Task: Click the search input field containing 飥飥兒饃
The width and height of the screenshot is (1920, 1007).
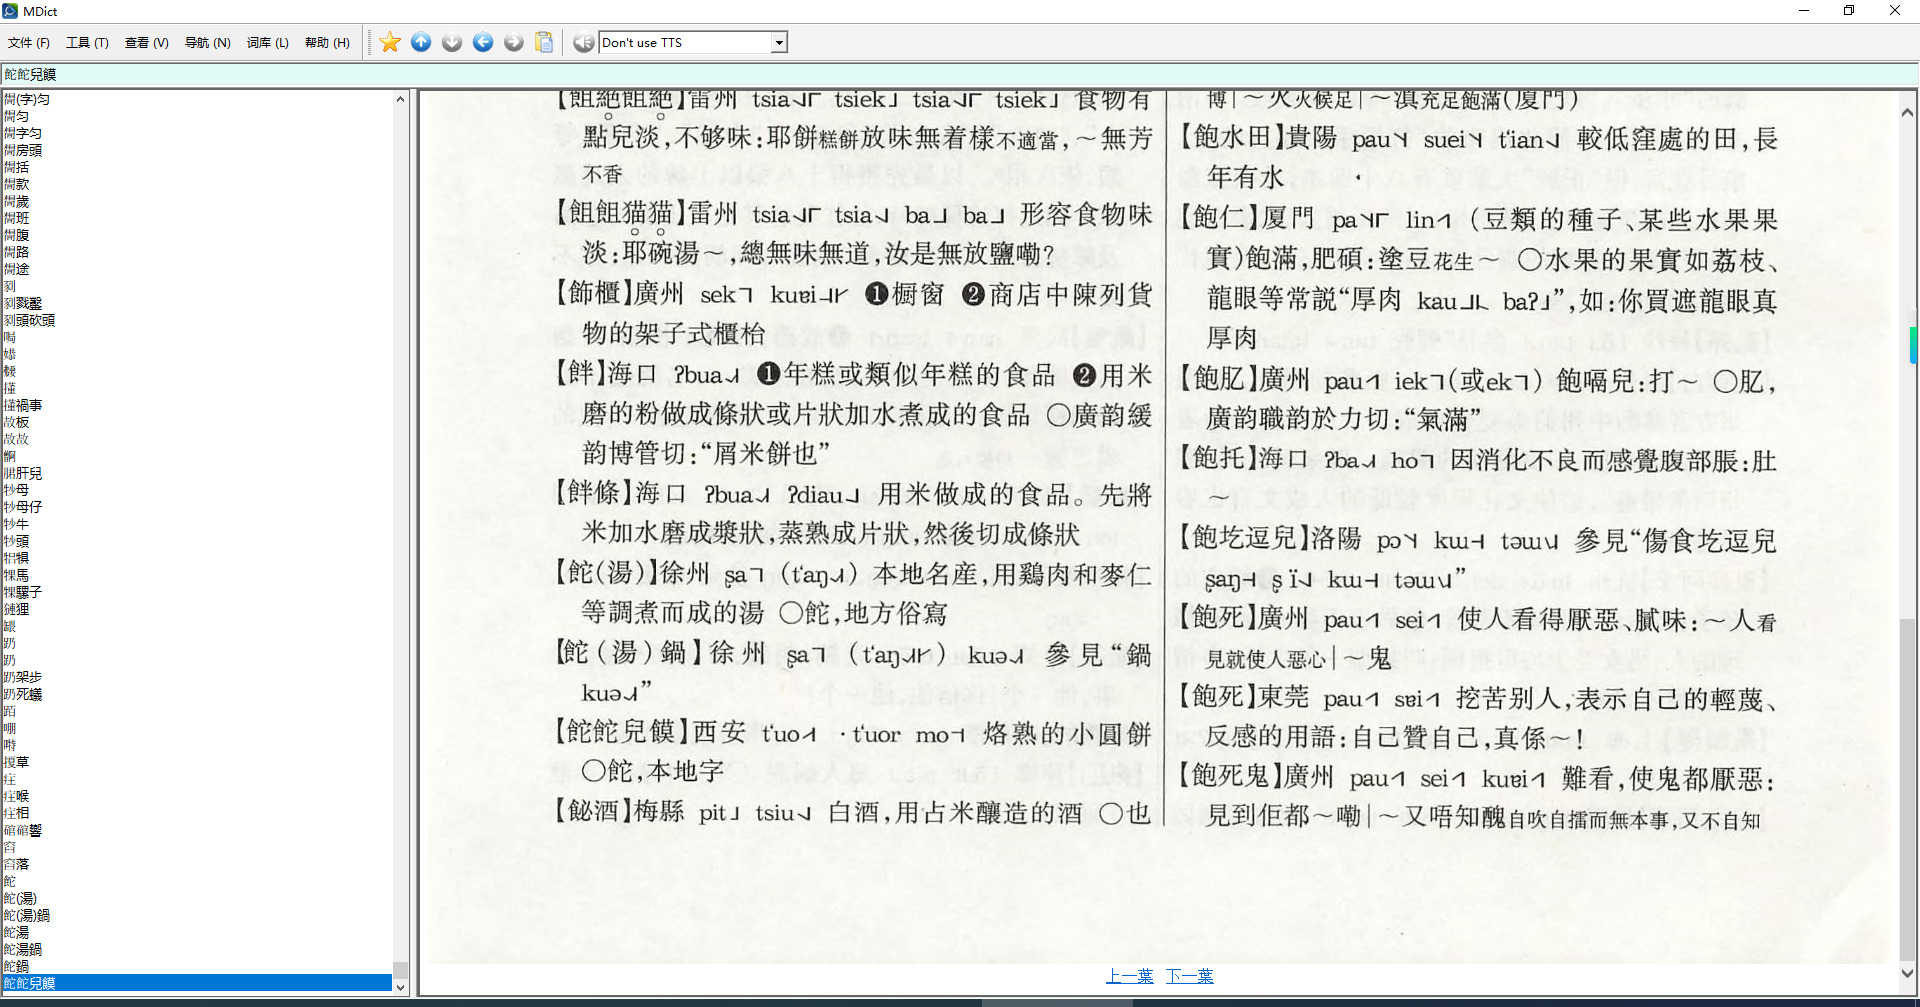Action: 200,74
